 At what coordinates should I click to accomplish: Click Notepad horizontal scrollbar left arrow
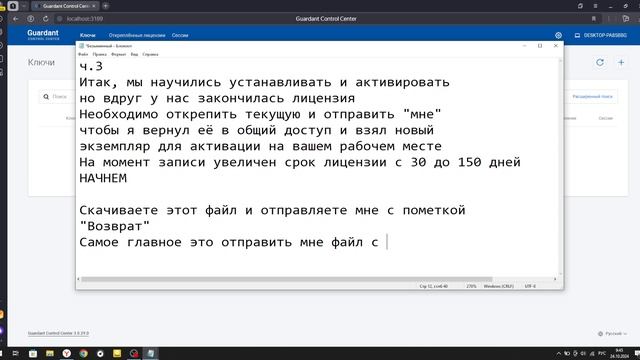[x=78, y=279]
